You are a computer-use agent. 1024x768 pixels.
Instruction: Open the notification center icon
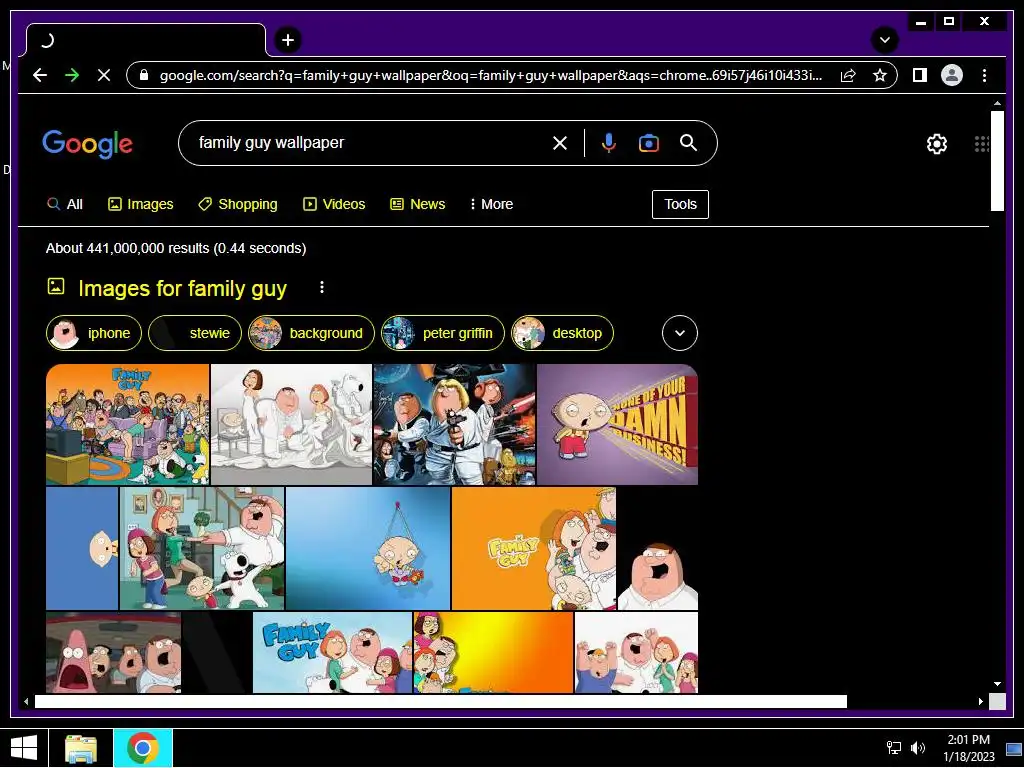pyautogui.click(x=1014, y=749)
